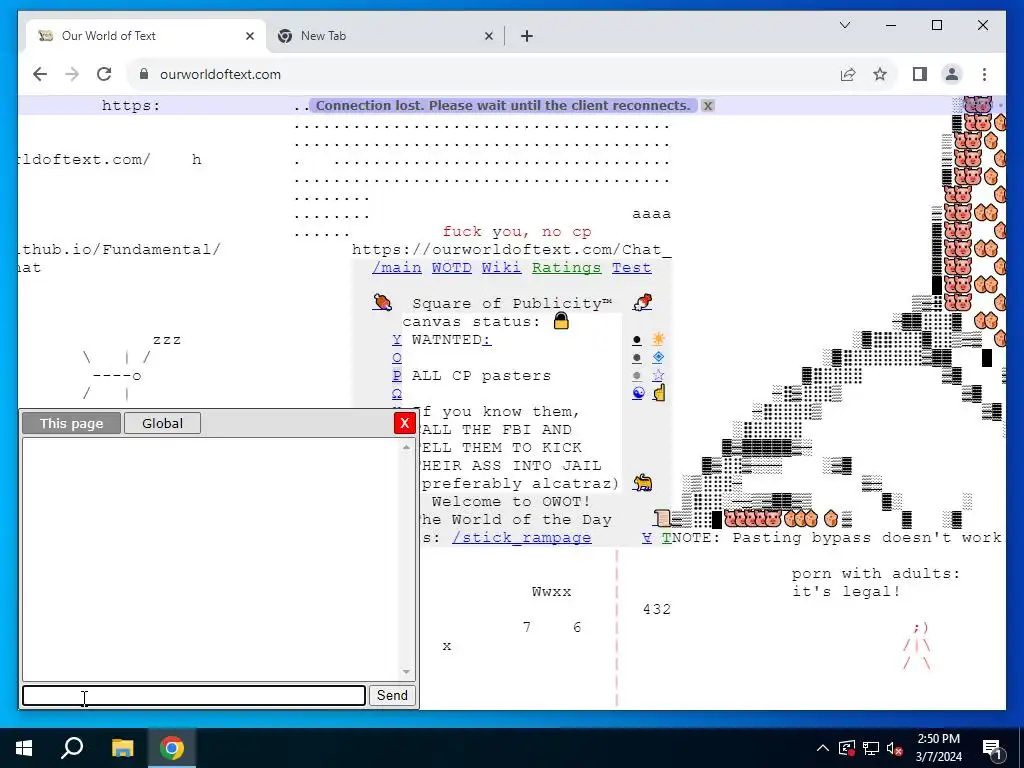Open File Explorer from taskbar
The image size is (1024, 768).
point(122,748)
